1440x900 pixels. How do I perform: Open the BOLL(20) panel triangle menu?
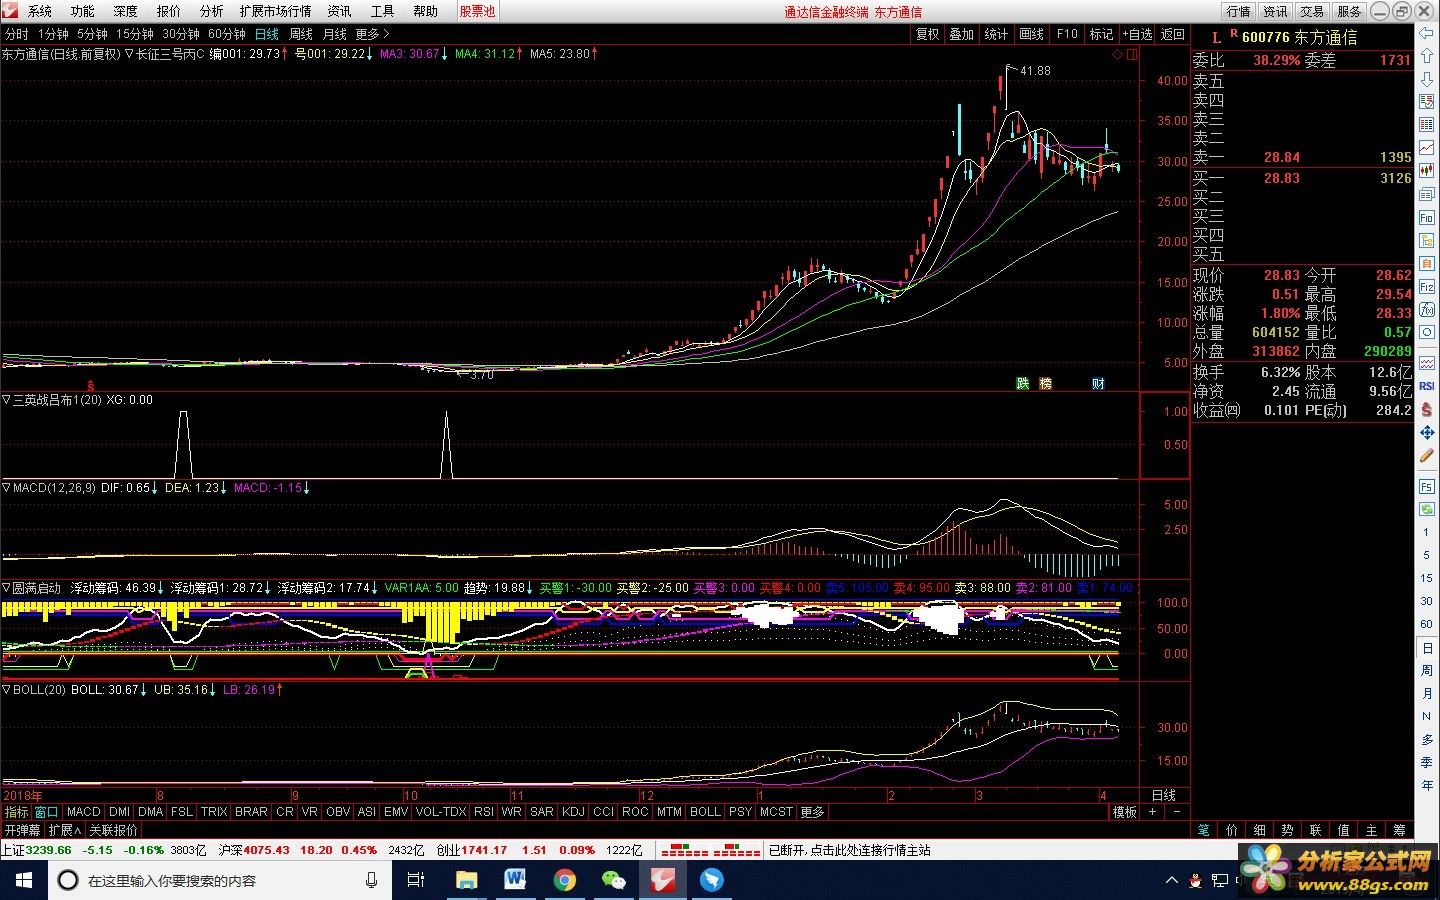click(6, 690)
